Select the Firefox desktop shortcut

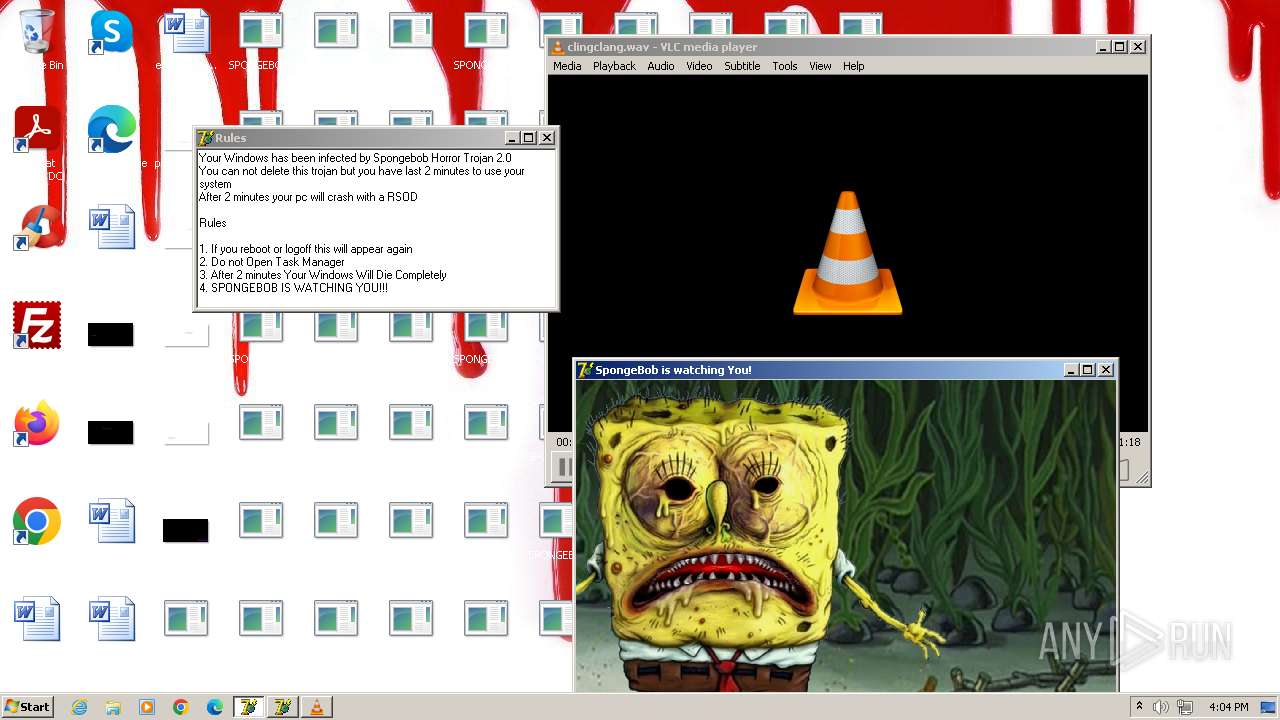(x=37, y=424)
